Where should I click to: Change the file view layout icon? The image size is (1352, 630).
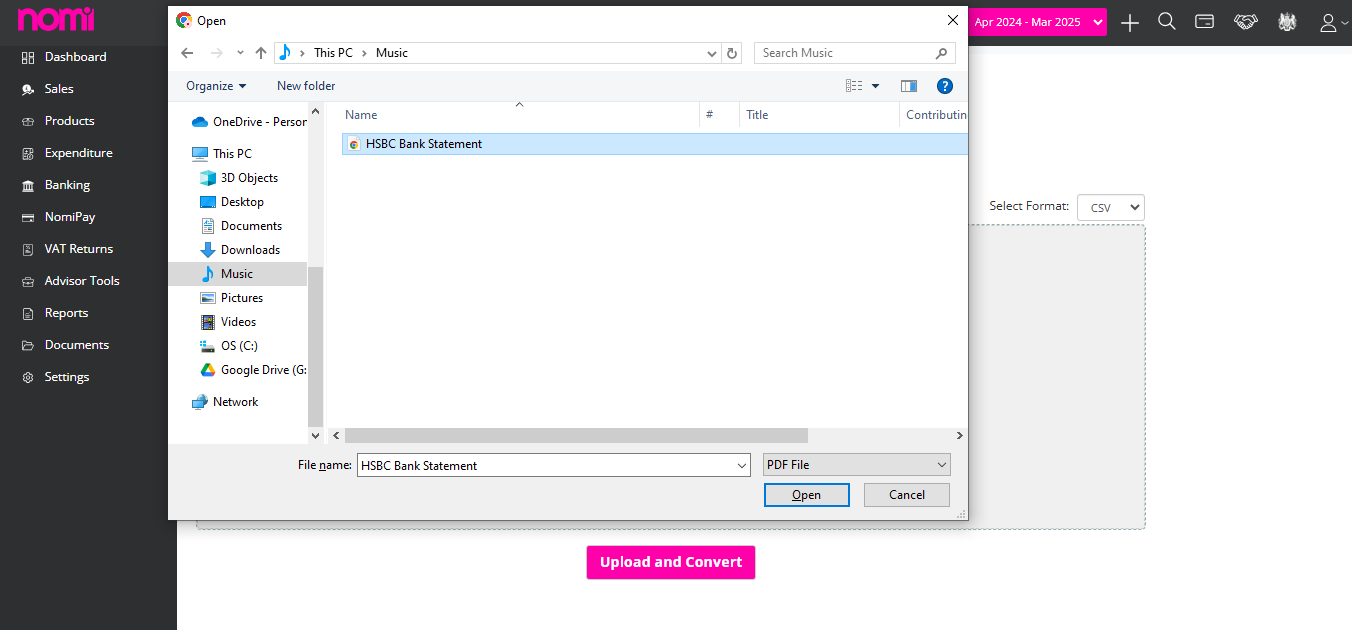pos(854,86)
